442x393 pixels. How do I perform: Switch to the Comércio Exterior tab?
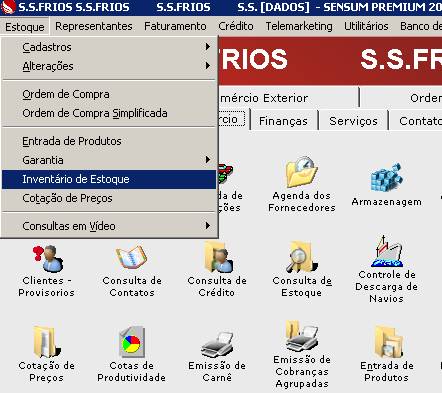288,98
